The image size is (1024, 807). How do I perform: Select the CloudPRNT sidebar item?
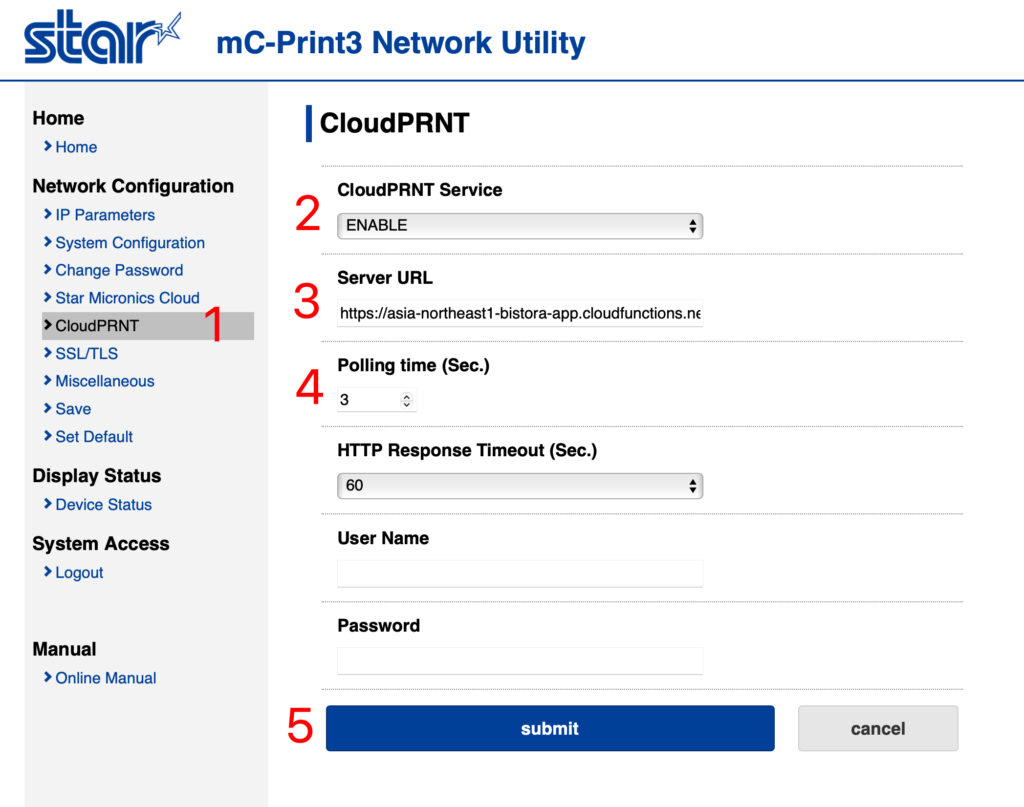click(97, 326)
